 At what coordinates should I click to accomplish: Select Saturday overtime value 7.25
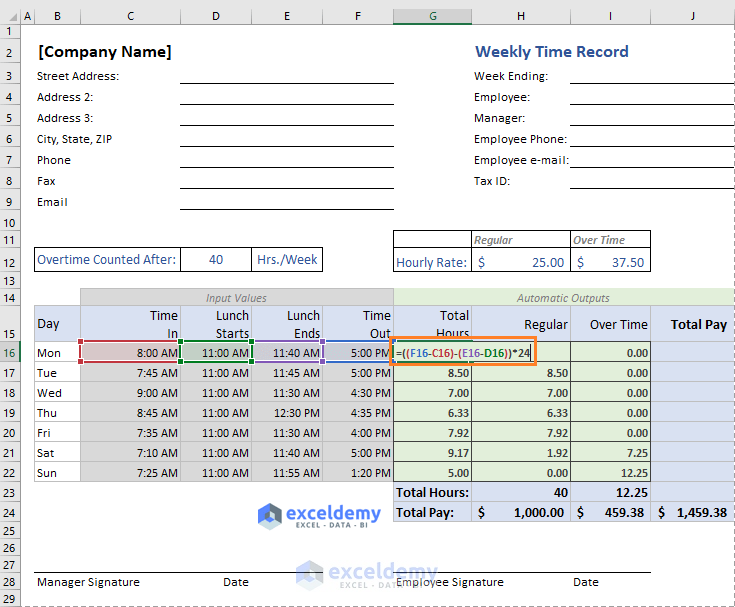(610, 453)
